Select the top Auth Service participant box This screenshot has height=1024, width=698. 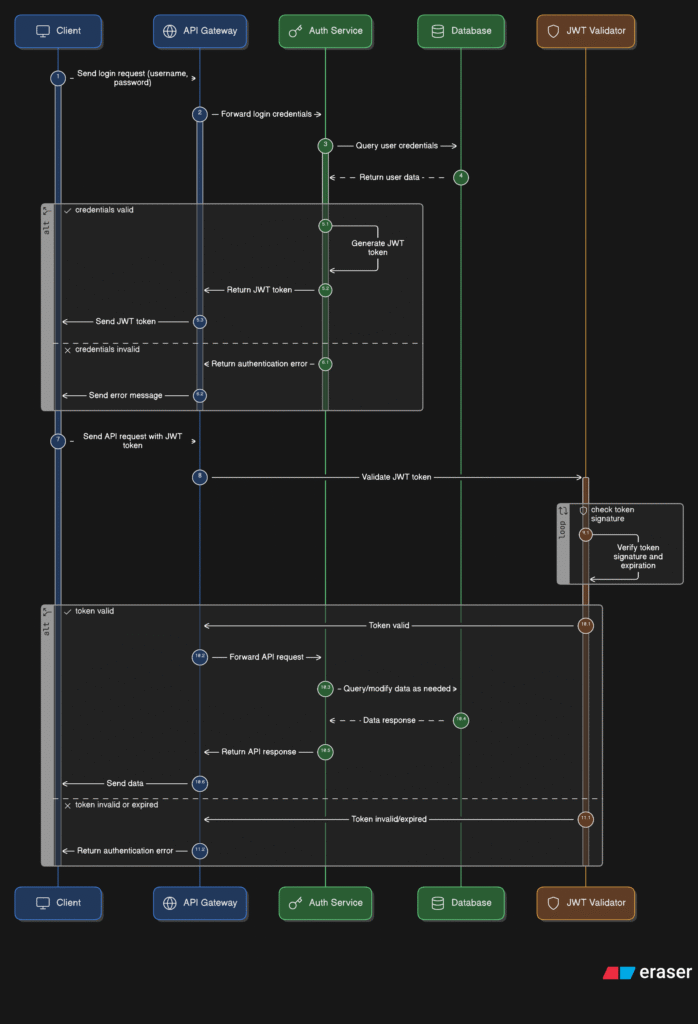[325, 31]
